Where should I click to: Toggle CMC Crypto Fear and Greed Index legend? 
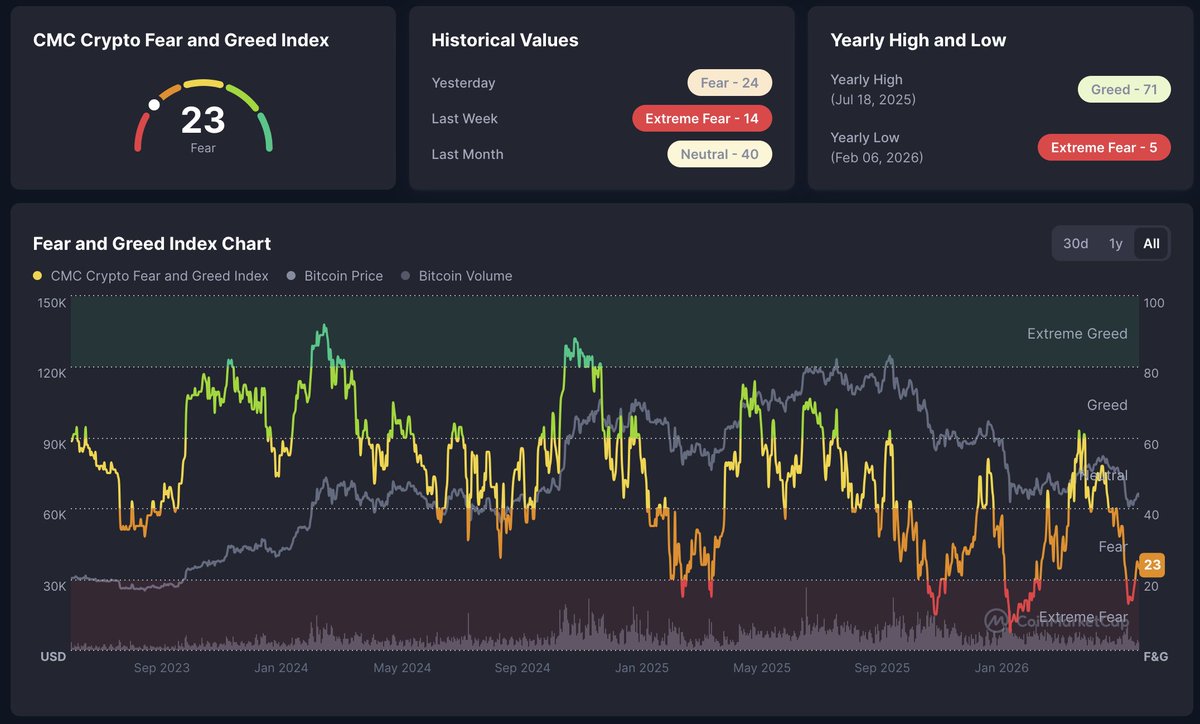151,275
